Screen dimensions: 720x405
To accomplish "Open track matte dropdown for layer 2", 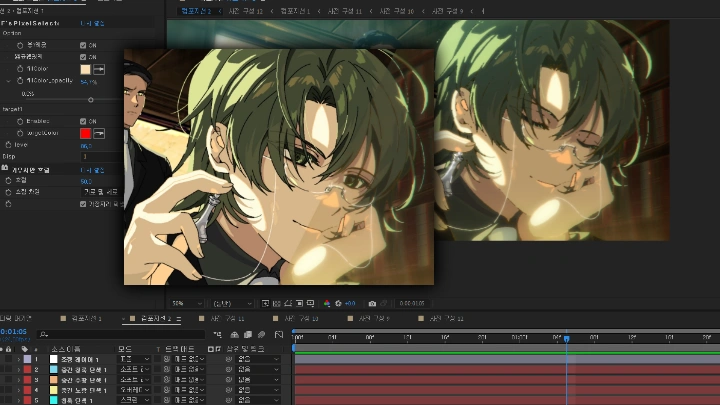I will click(x=189, y=369).
